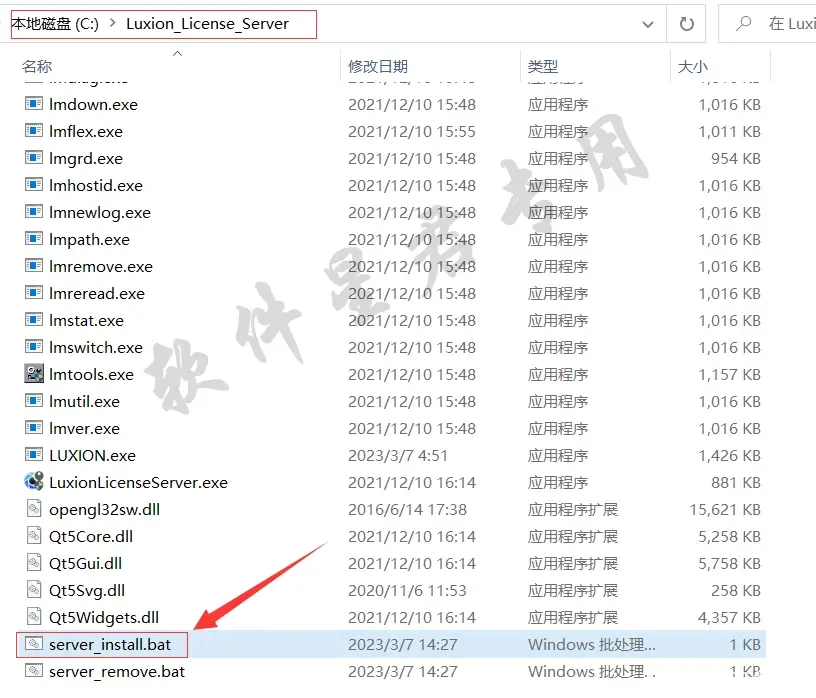Select file name lmswitch.exe
Image resolution: width=816 pixels, height=698 pixels.
coord(96,347)
